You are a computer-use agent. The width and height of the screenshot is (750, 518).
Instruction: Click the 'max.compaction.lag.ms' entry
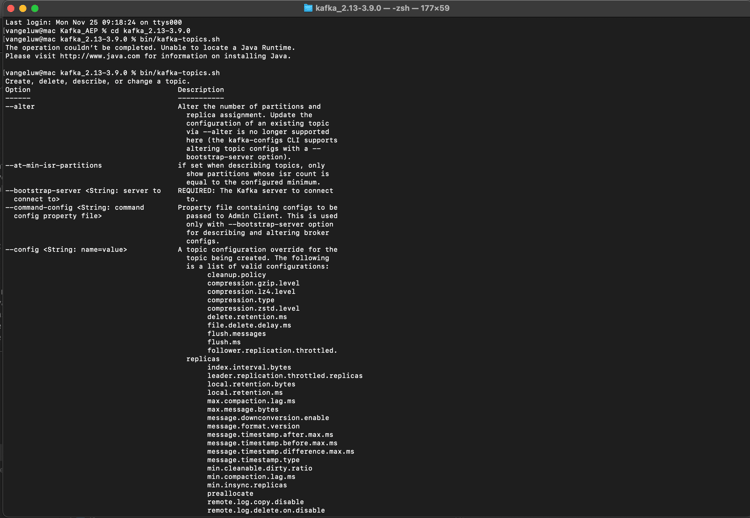(251, 401)
